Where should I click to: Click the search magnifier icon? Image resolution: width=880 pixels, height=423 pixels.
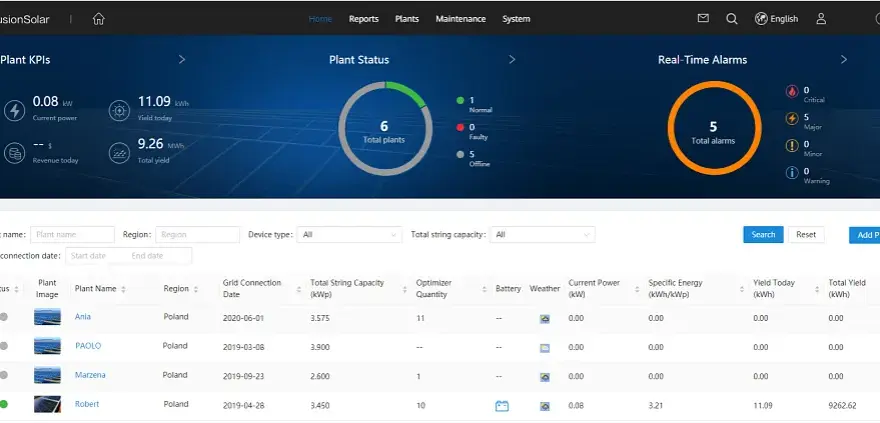731,19
